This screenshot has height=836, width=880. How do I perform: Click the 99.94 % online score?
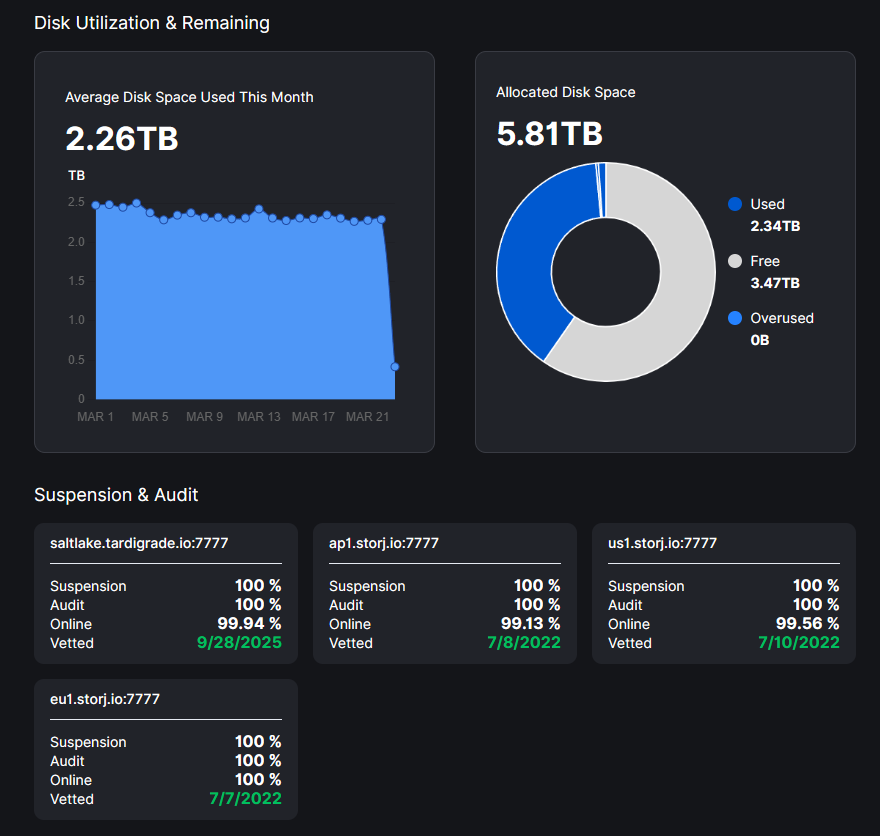(249, 624)
